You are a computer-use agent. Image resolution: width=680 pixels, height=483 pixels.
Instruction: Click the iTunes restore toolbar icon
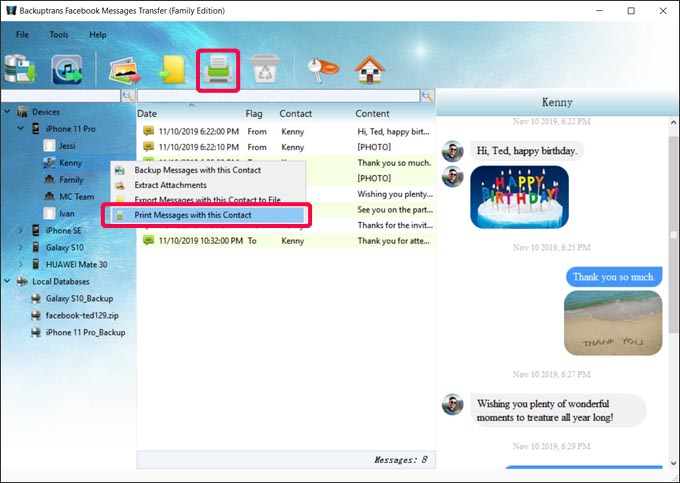click(66, 69)
